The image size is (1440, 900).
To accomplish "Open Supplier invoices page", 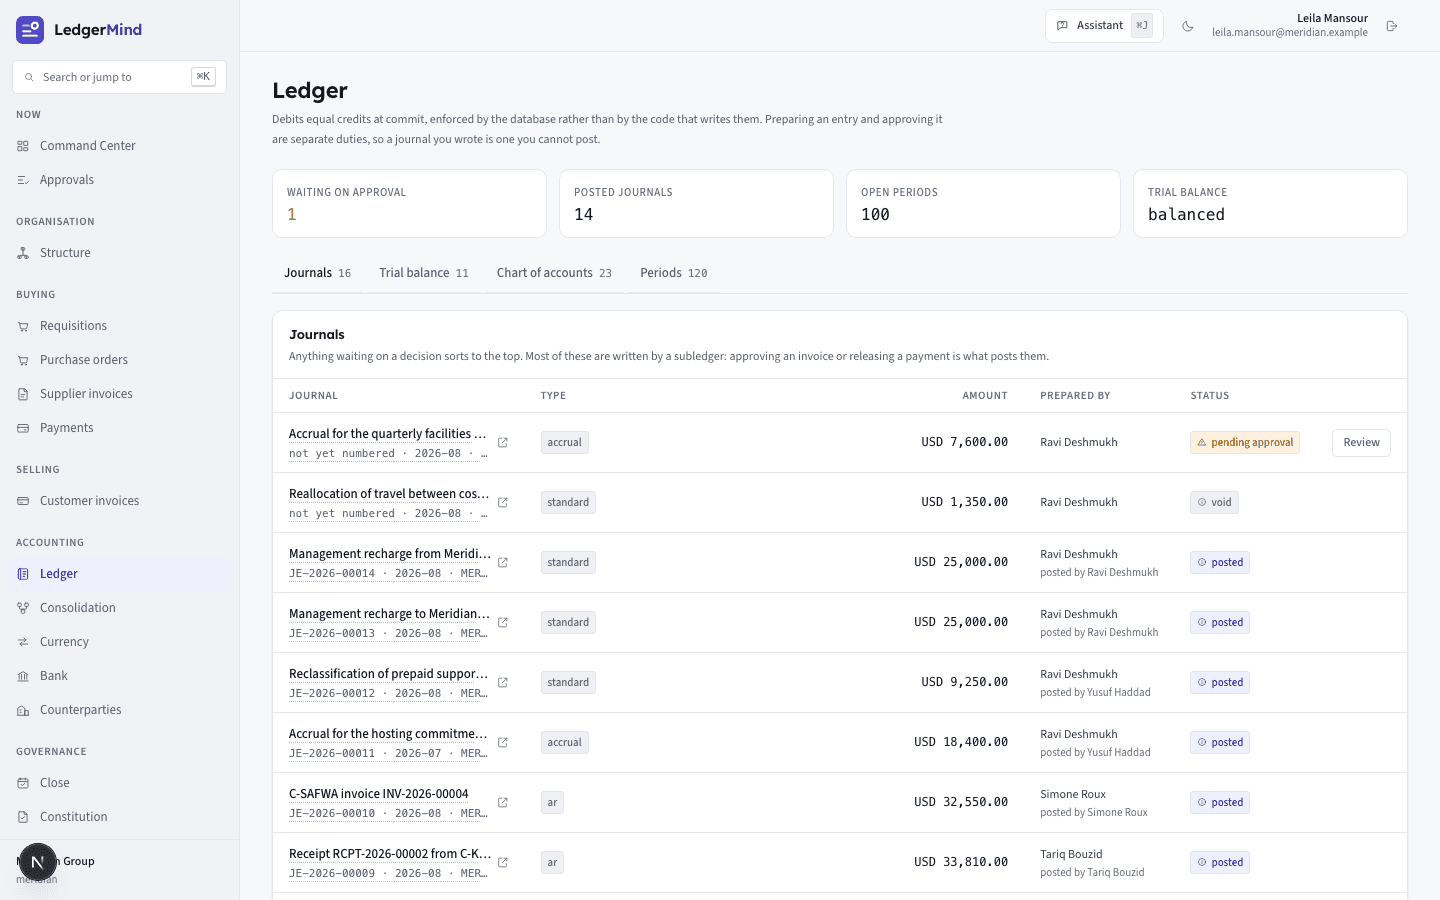I will (119, 394).
